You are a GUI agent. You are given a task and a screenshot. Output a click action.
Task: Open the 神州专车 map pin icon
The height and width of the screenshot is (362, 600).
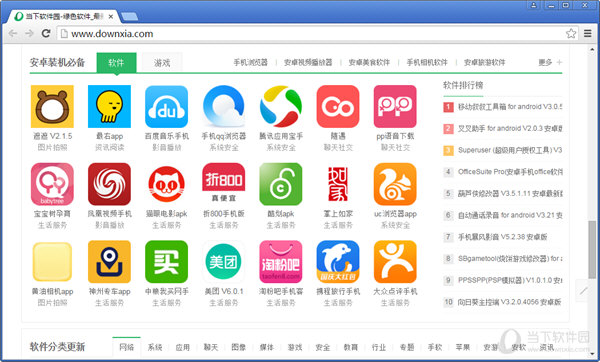[109, 262]
